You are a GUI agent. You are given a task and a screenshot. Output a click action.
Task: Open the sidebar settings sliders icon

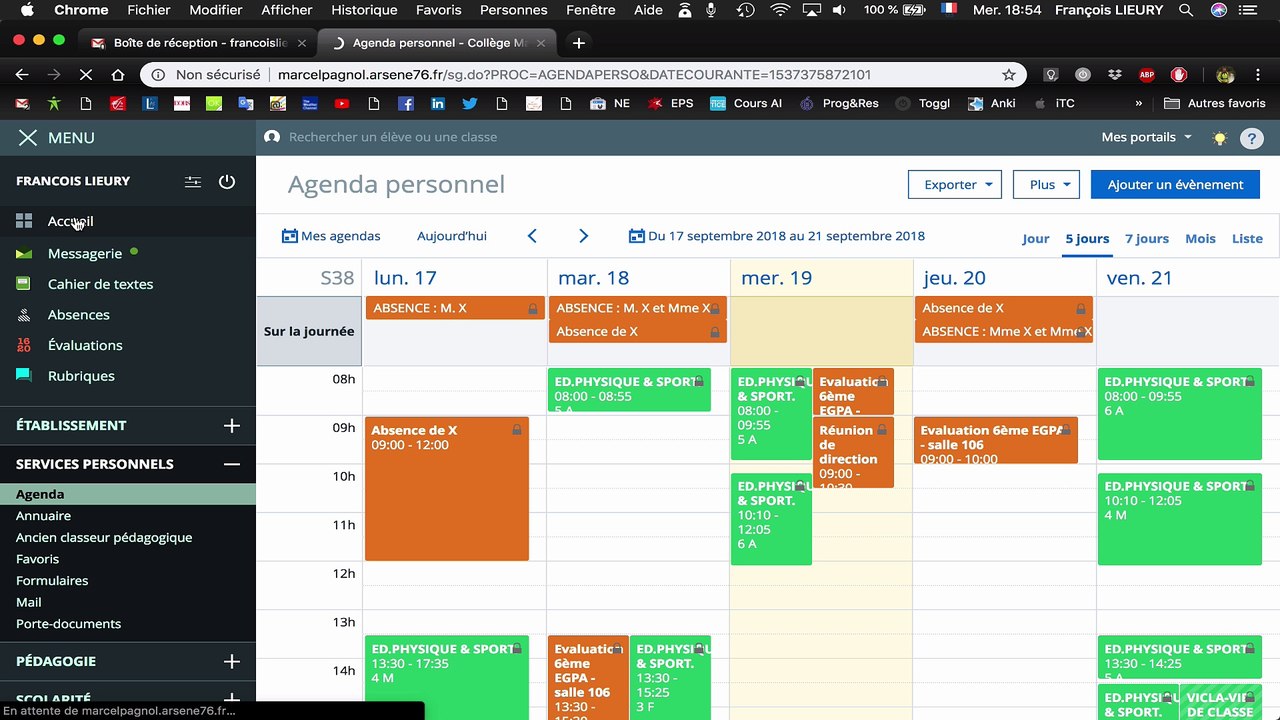[x=193, y=181]
